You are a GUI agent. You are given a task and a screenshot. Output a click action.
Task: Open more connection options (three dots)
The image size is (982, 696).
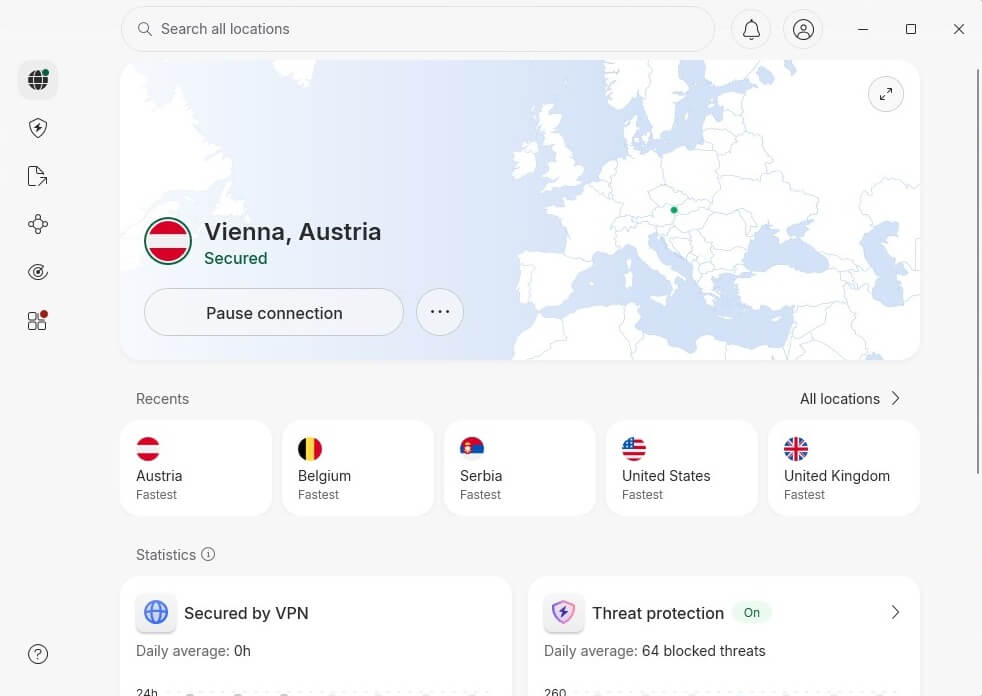pos(440,312)
